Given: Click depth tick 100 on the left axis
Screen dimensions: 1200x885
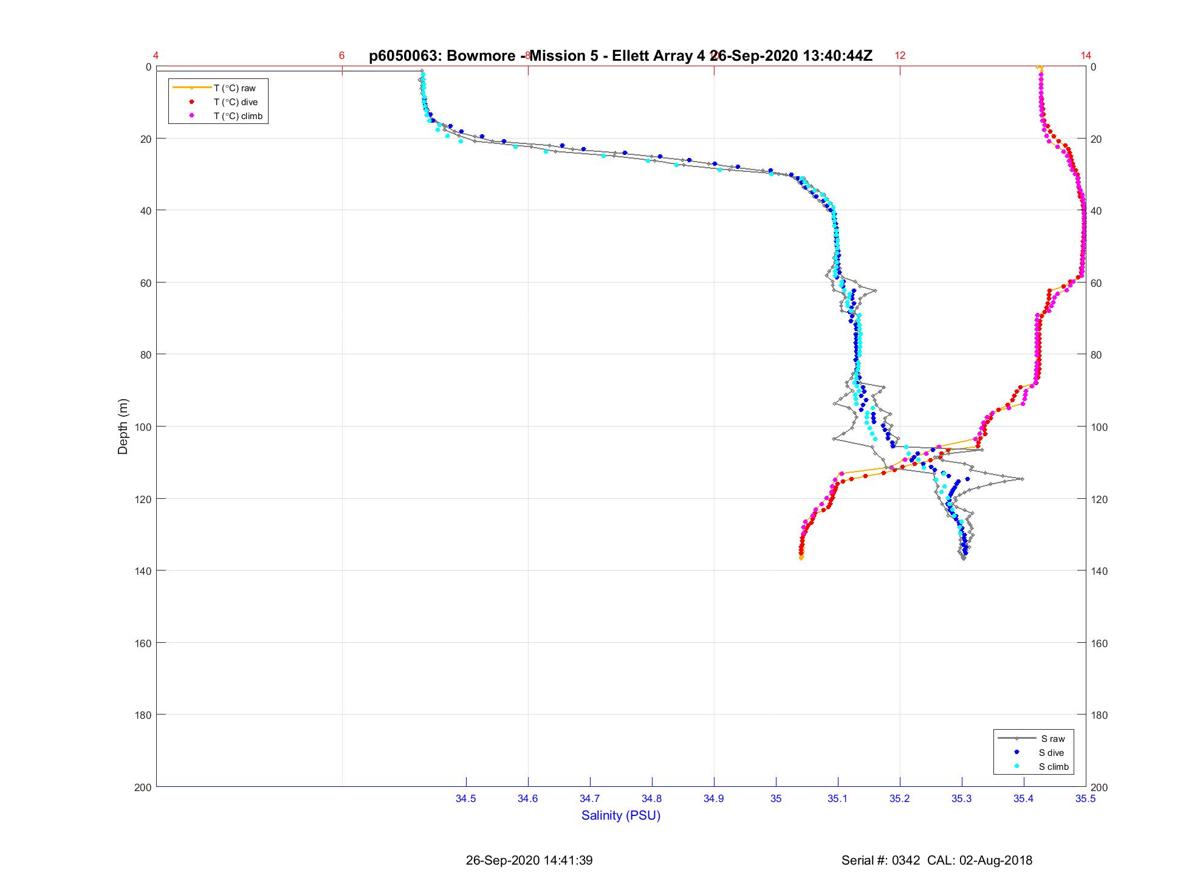Looking at the screenshot, I should (x=143, y=427).
